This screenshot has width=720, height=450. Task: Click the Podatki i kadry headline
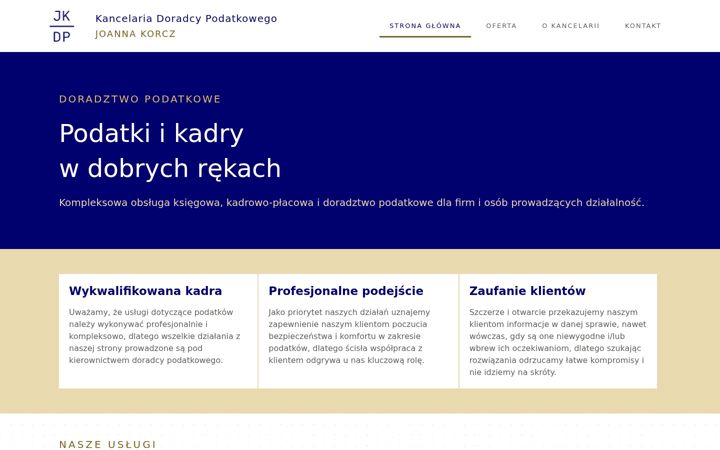(x=151, y=134)
